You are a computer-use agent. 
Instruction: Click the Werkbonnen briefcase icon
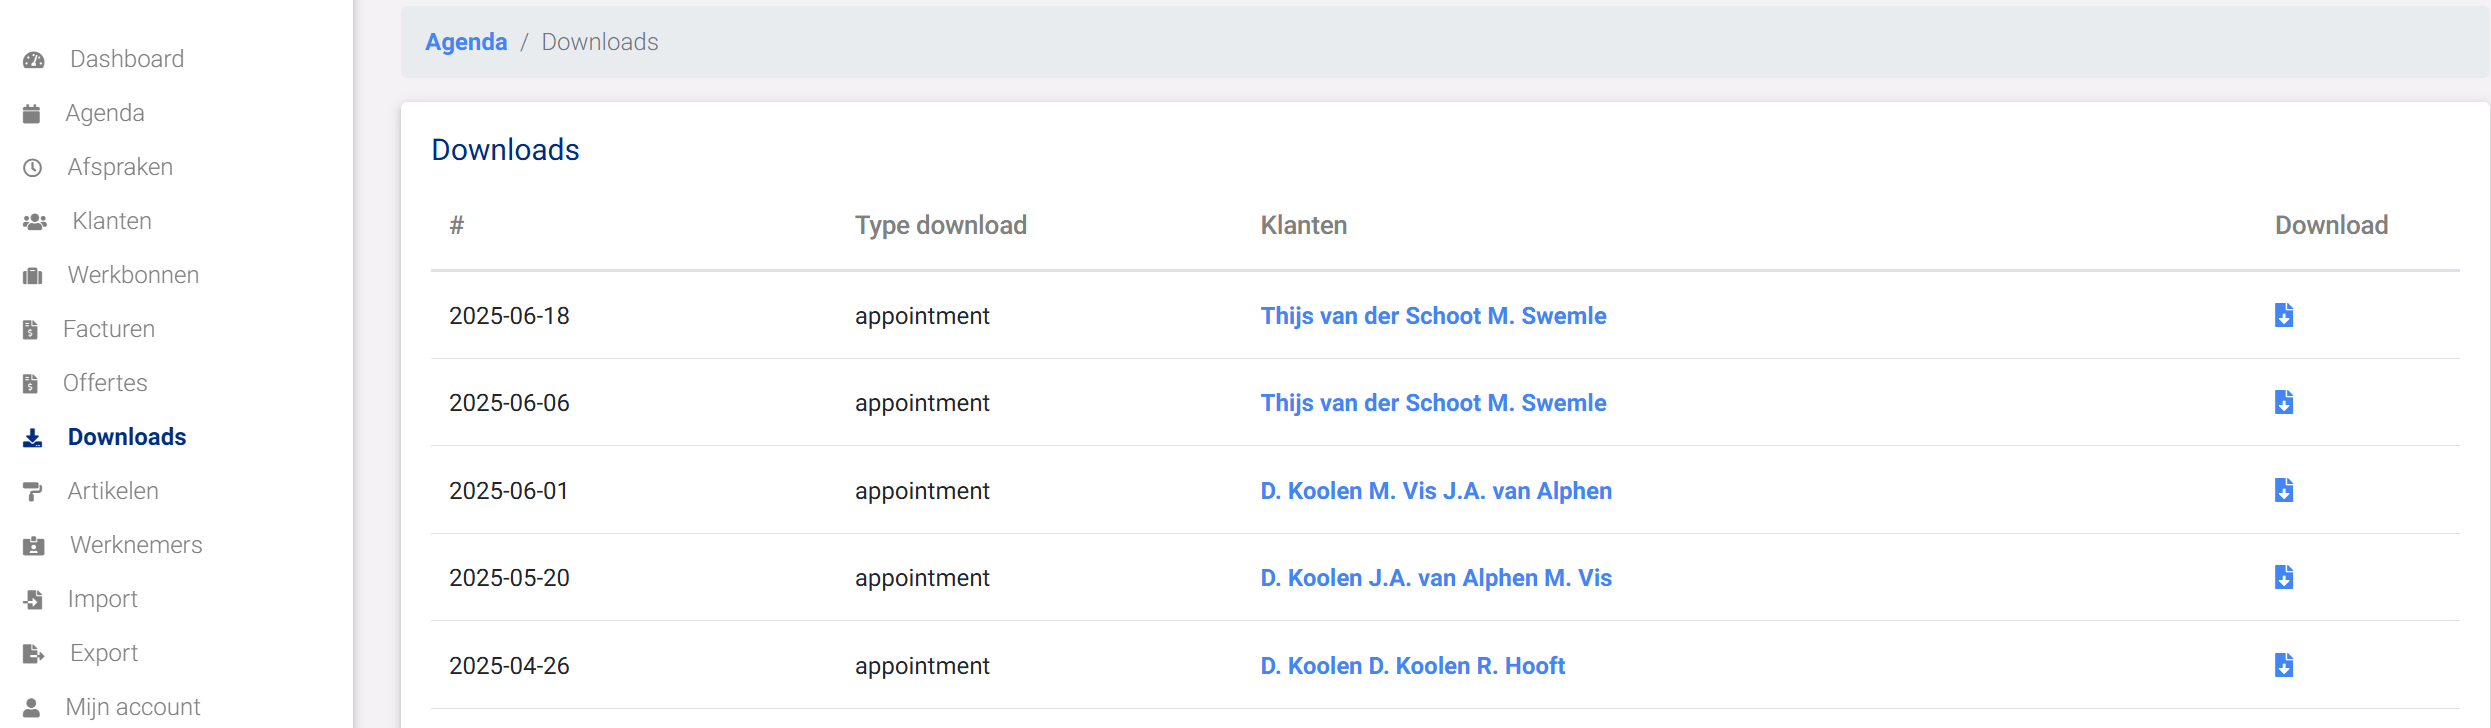pos(33,276)
